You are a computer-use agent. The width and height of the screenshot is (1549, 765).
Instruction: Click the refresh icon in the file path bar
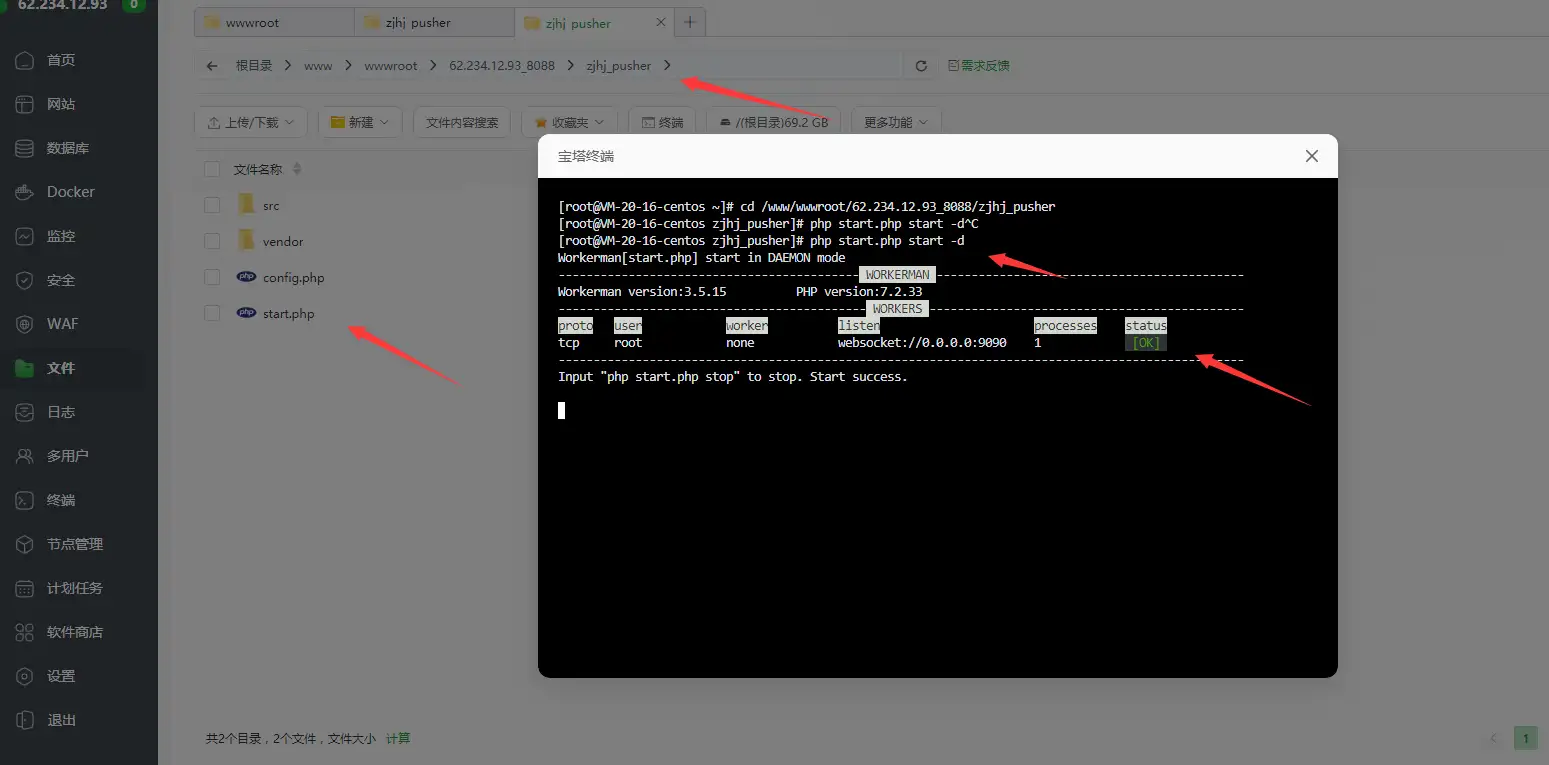[919, 65]
